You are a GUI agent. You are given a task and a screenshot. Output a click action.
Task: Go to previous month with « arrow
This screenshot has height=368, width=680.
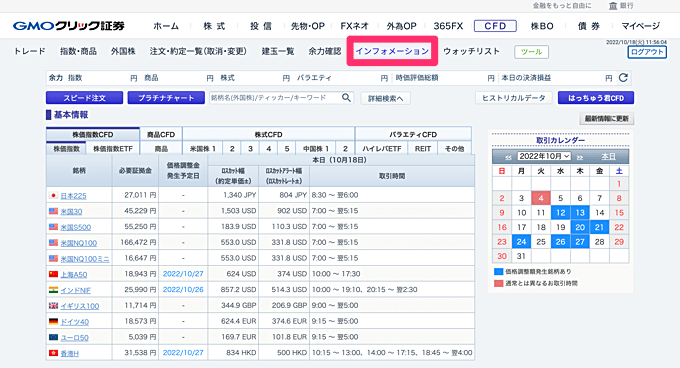point(508,156)
